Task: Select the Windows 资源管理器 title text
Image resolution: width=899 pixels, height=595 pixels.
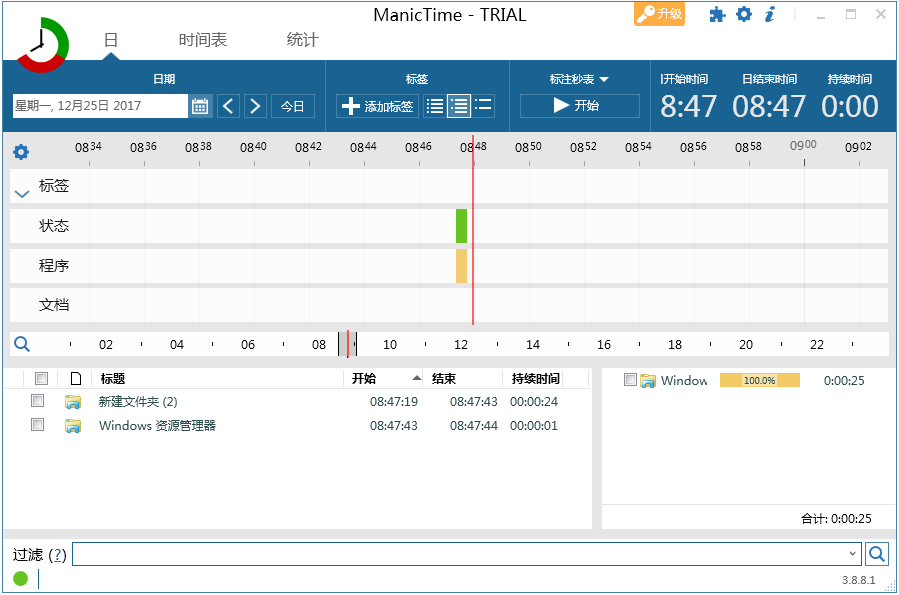Action: (x=157, y=426)
